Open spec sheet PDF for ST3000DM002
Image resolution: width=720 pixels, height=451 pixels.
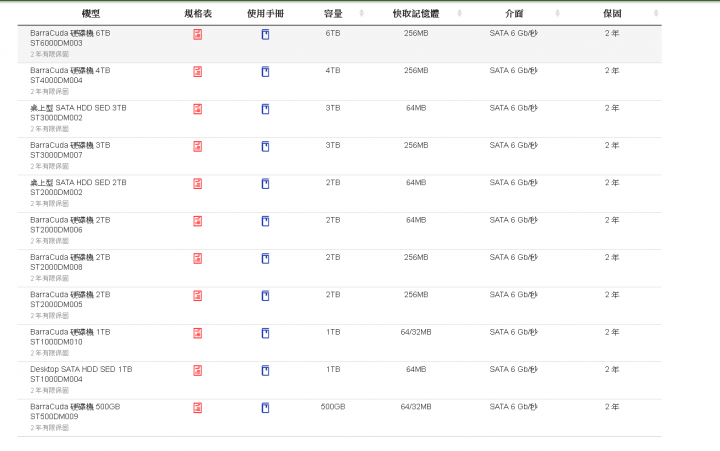[197, 109]
